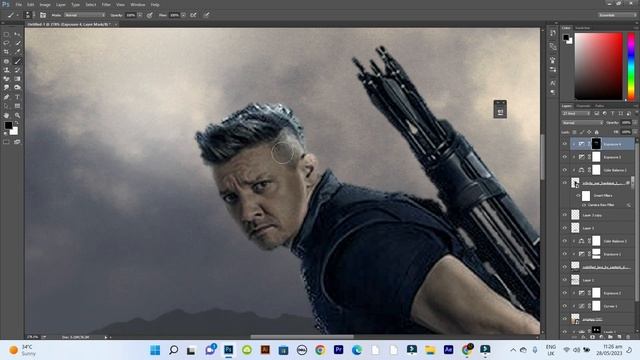640x360 pixels.
Task: Open Windows Start menu
Action: tap(155, 350)
